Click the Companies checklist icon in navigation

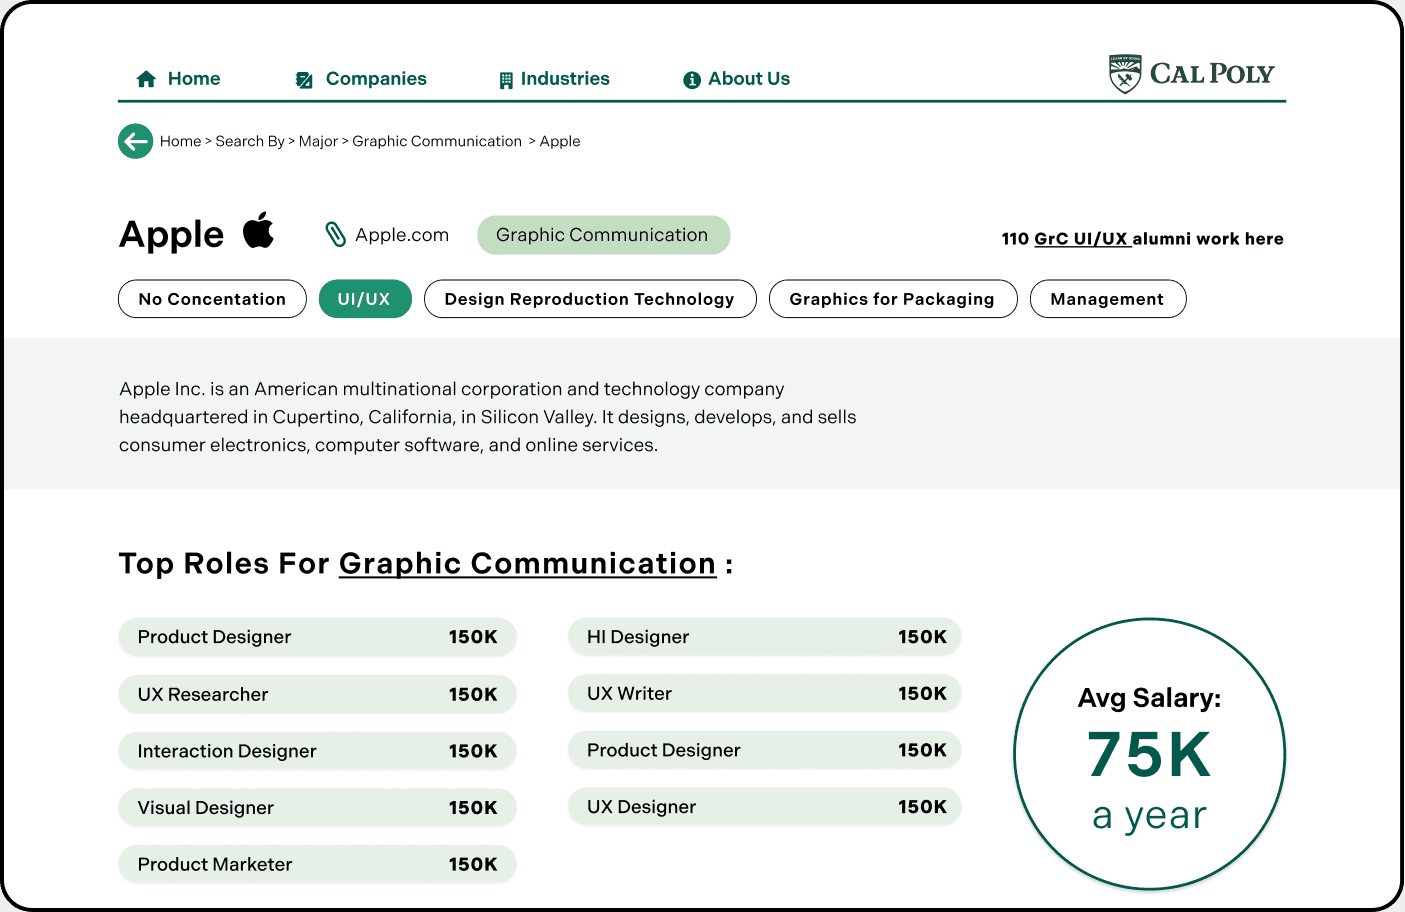304,80
